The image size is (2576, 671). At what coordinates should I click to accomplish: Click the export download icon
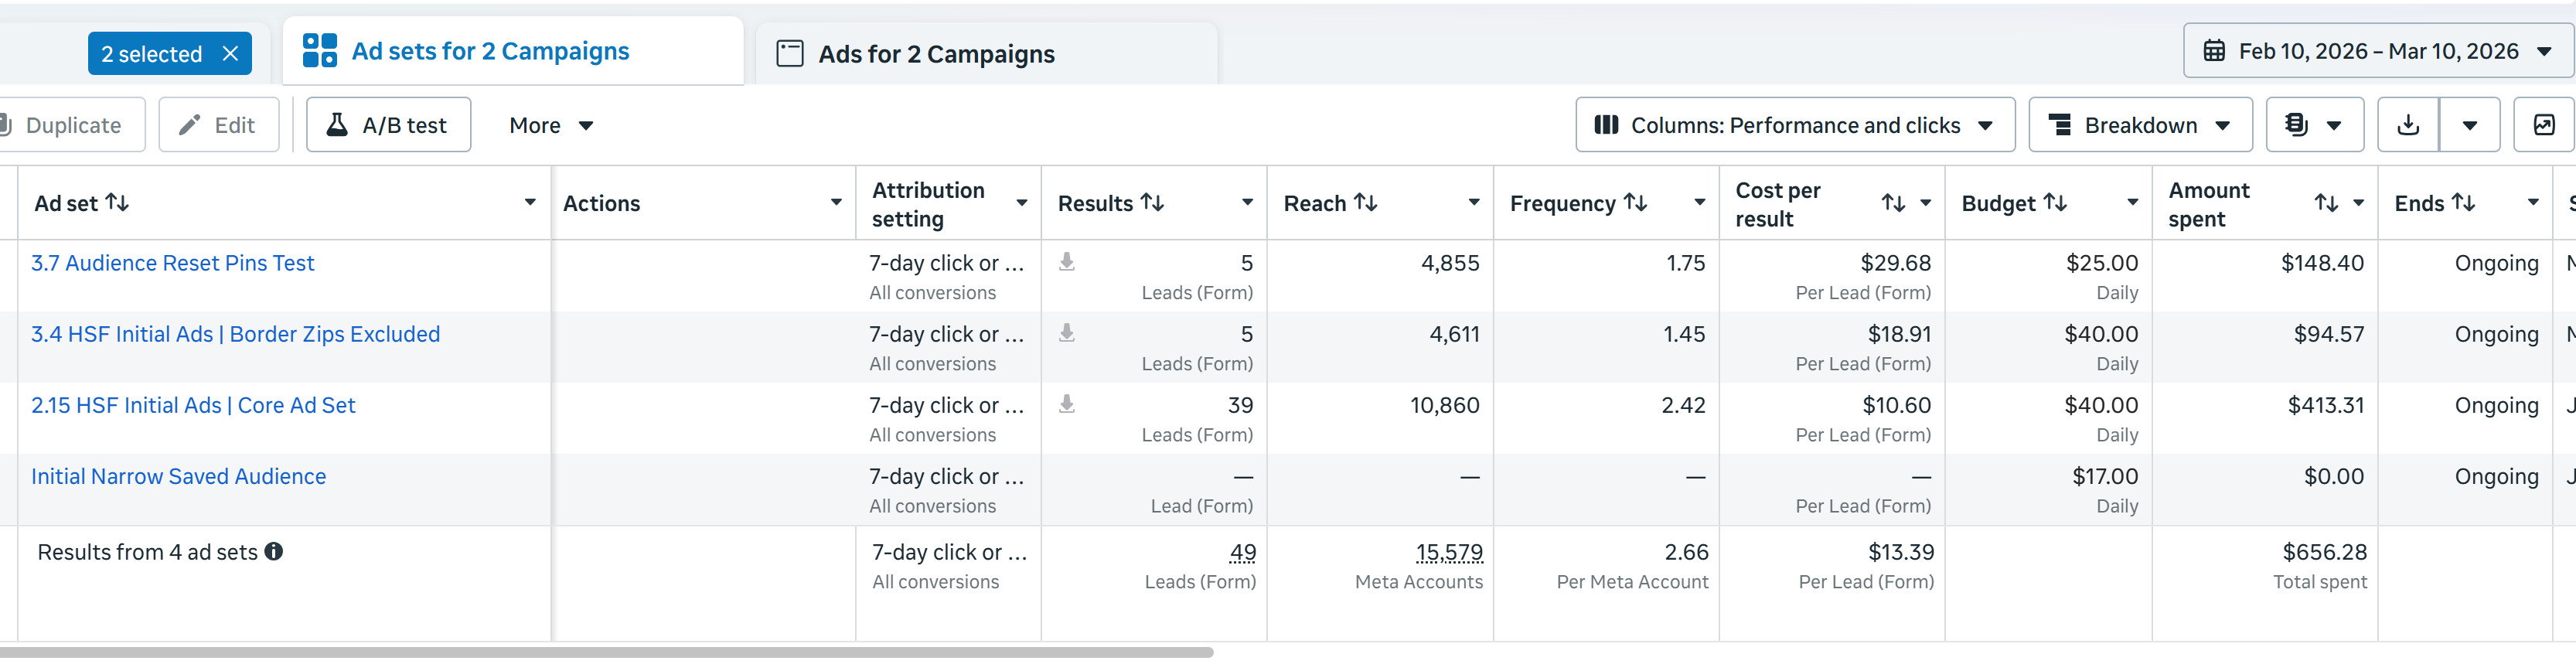pos(2408,125)
